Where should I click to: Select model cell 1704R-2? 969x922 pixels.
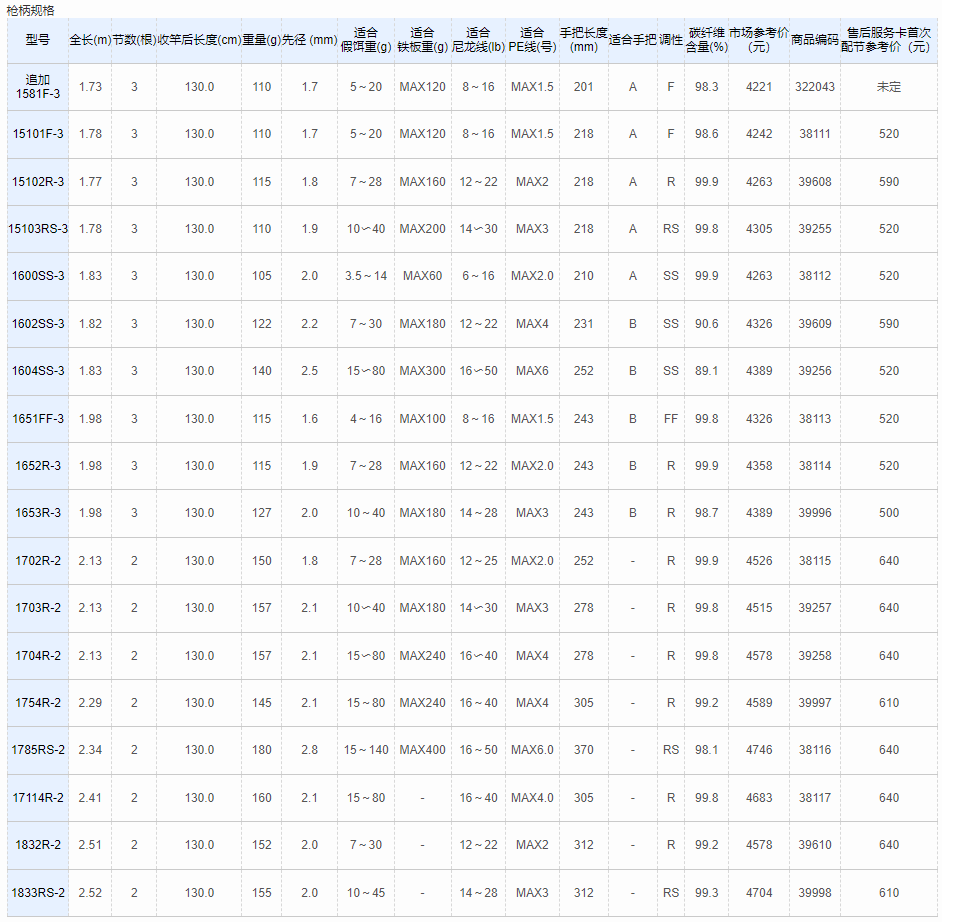click(38, 656)
